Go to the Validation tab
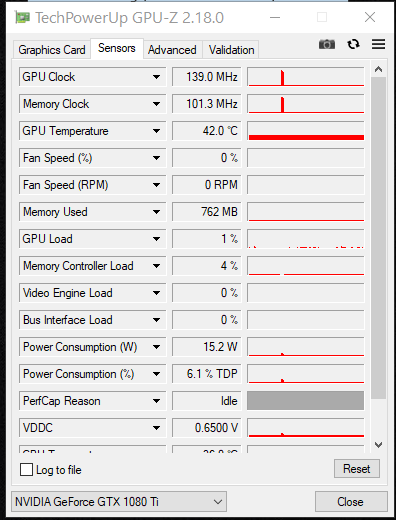This screenshot has height=520, width=396. [231, 50]
